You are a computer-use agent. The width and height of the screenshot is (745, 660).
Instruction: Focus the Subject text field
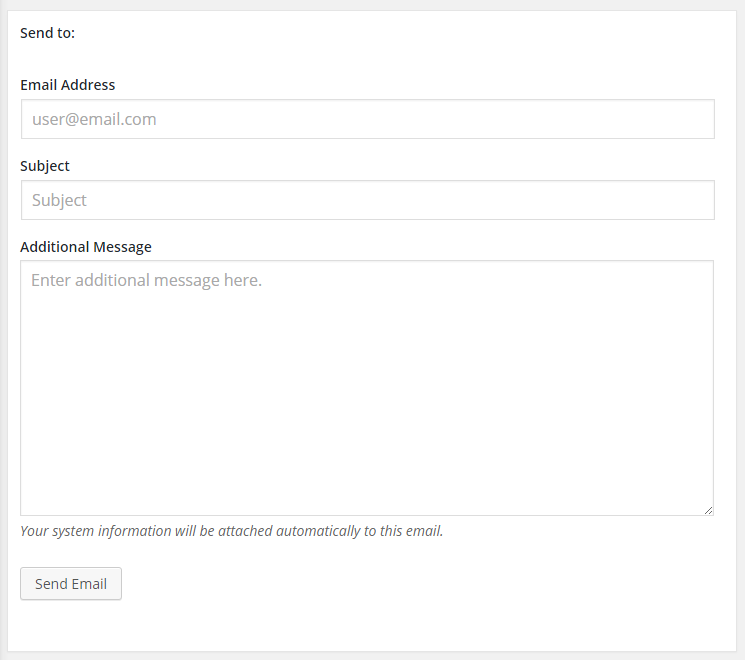367,200
